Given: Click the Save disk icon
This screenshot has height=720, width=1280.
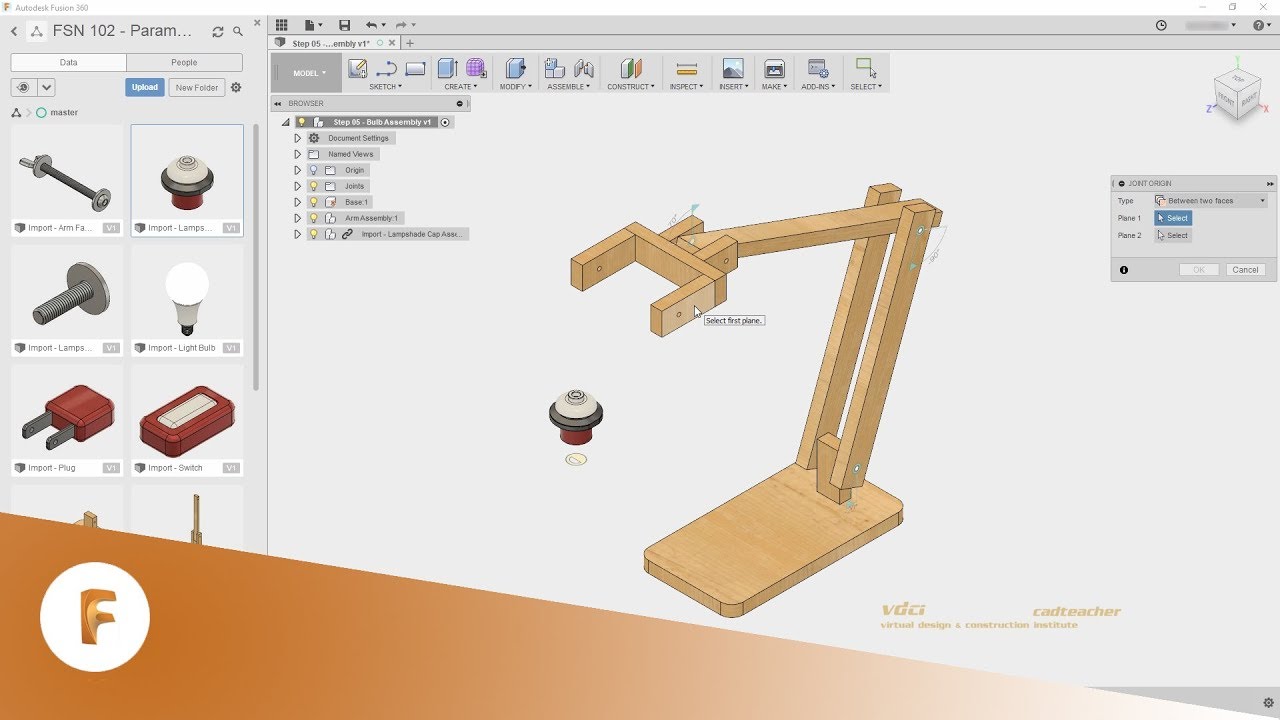Looking at the screenshot, I should (345, 25).
